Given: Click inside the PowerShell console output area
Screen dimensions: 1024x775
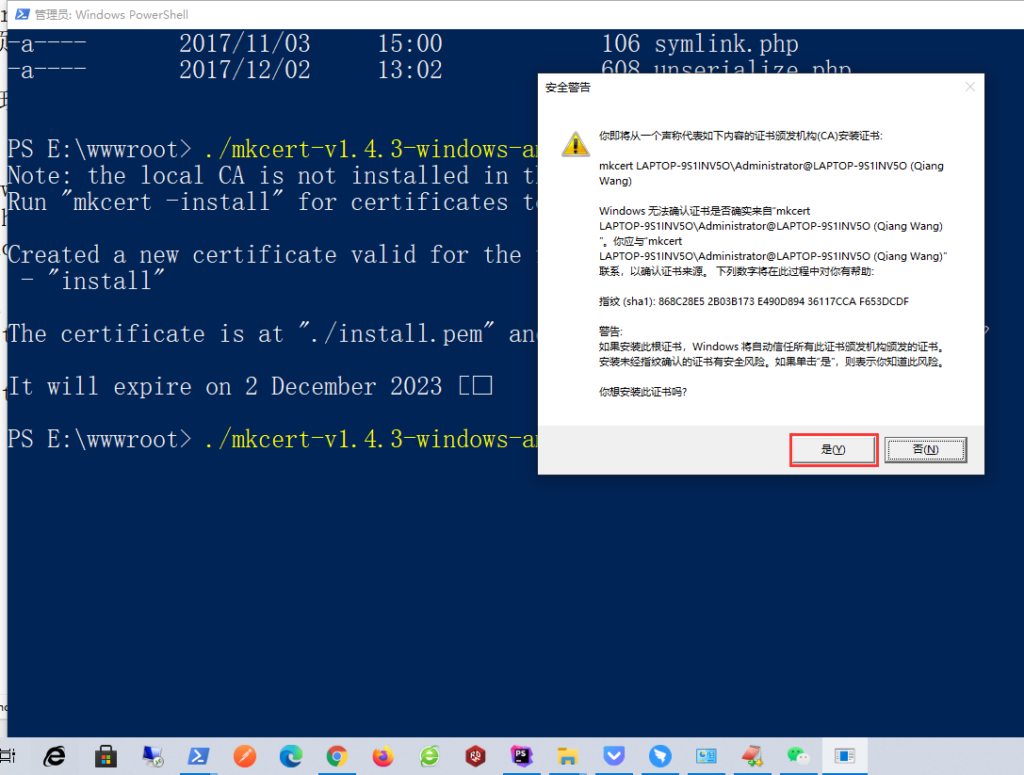Looking at the screenshot, I should pos(250,550).
